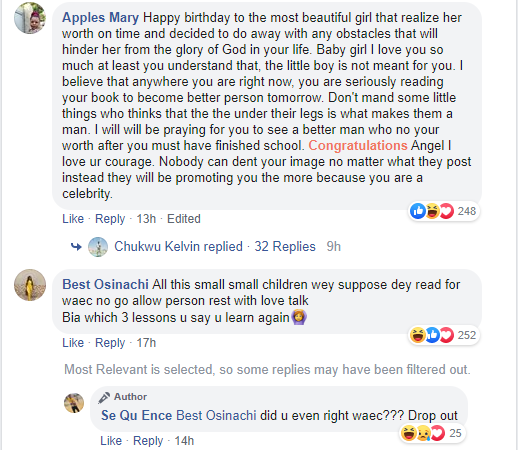The image size is (518, 450).
Task: Open the Se Qu Ence name link
Action: click(x=137, y=415)
